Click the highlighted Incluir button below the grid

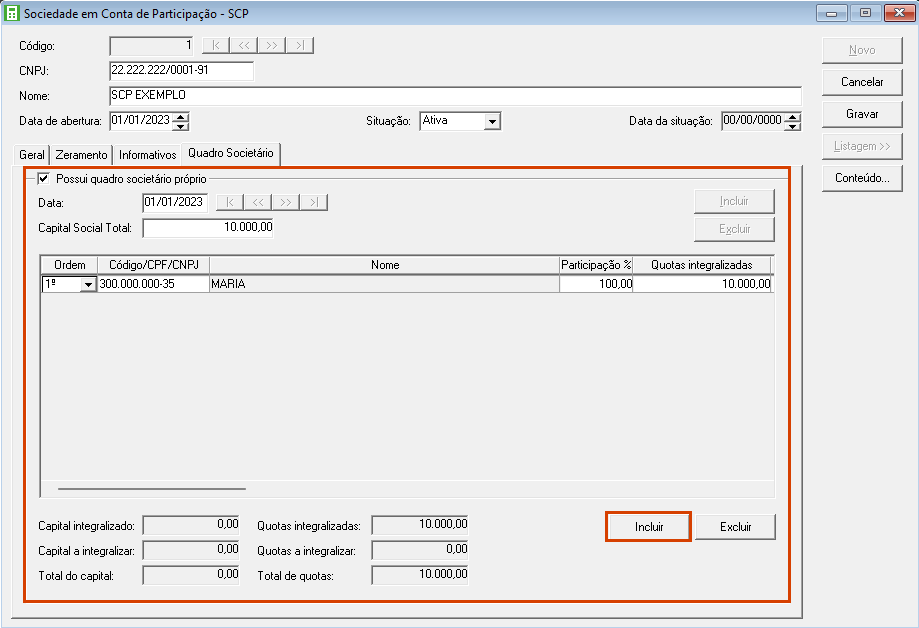pyautogui.click(x=648, y=527)
